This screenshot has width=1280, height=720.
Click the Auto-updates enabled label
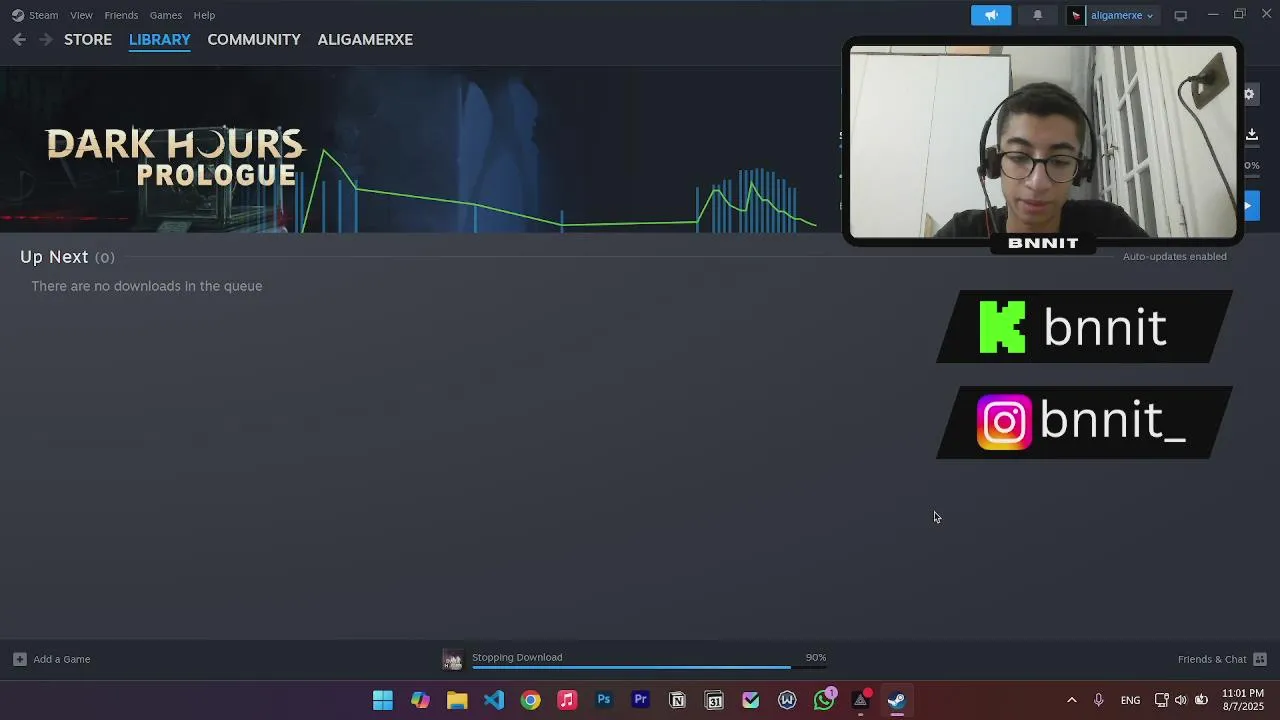coord(1174,257)
